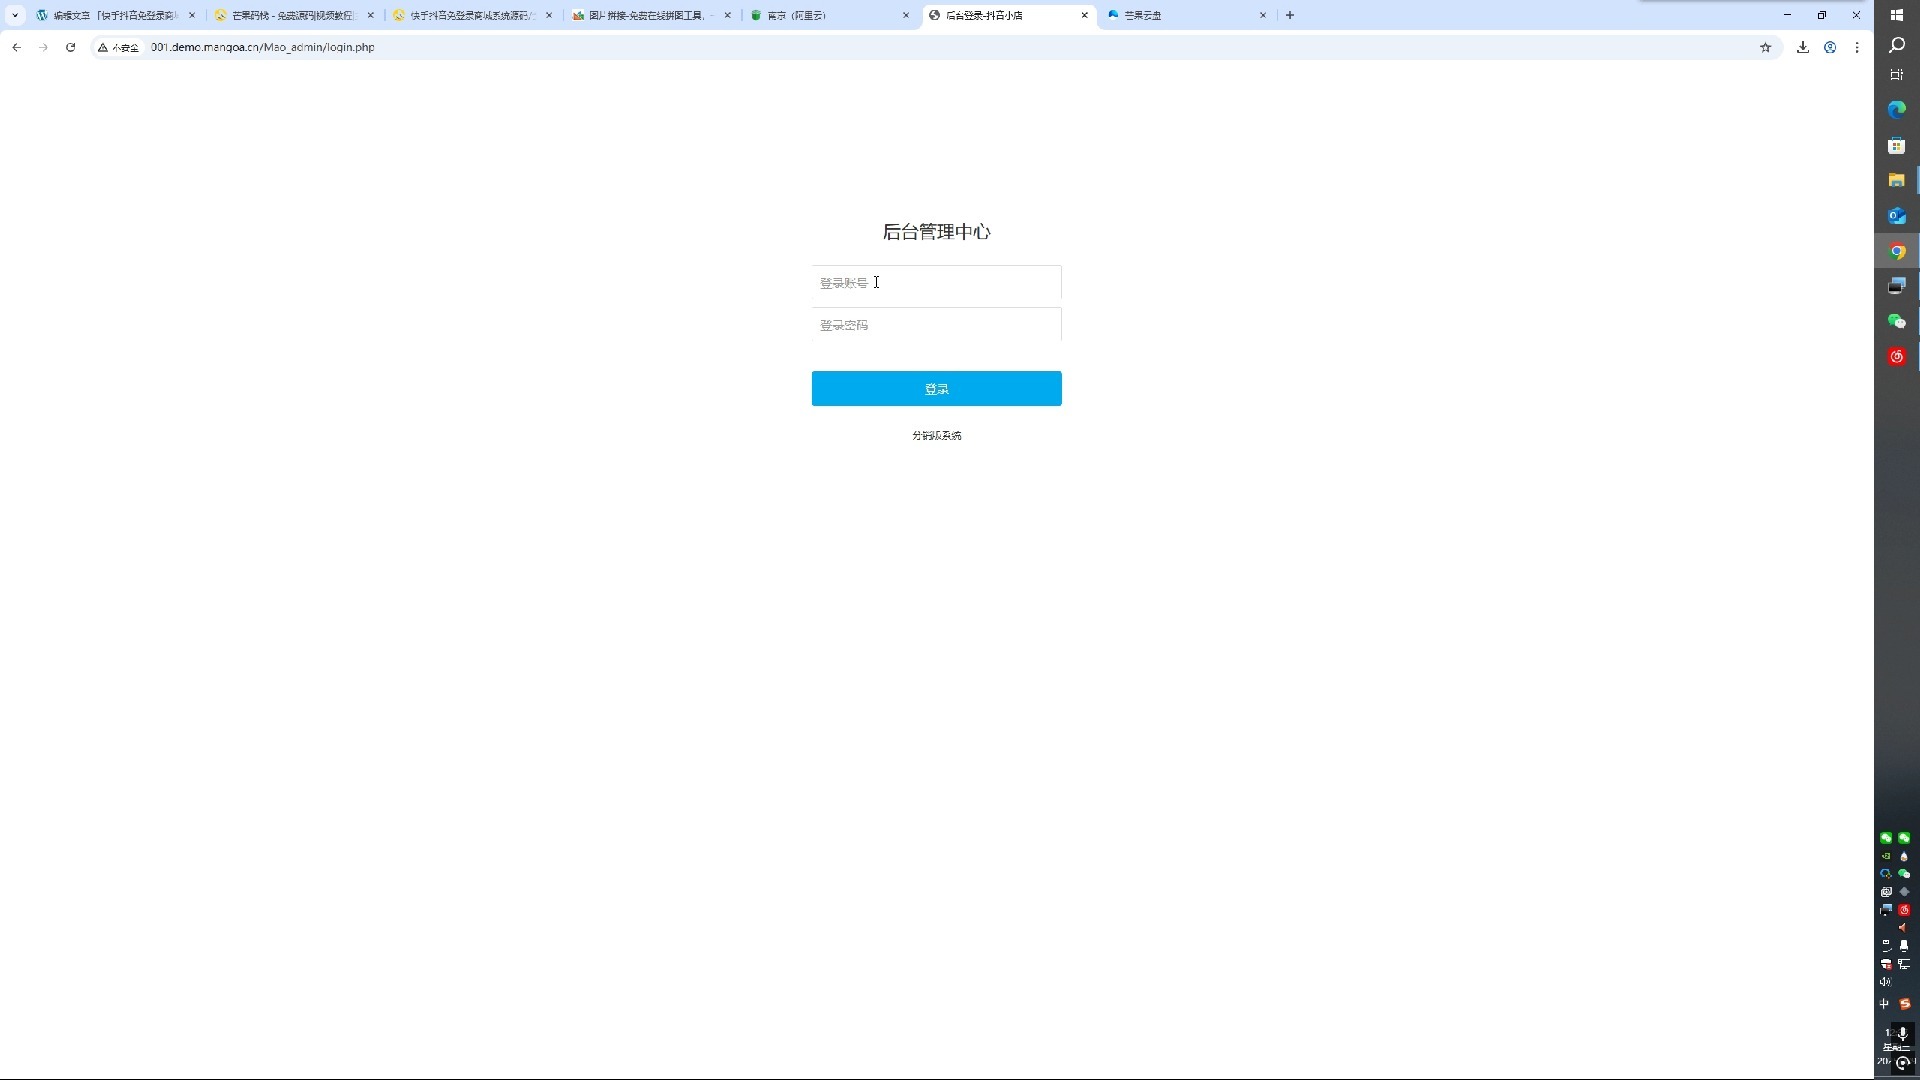Open File Explorer from the taskbar
Image resolution: width=1920 pixels, height=1080 pixels.
tap(1897, 180)
